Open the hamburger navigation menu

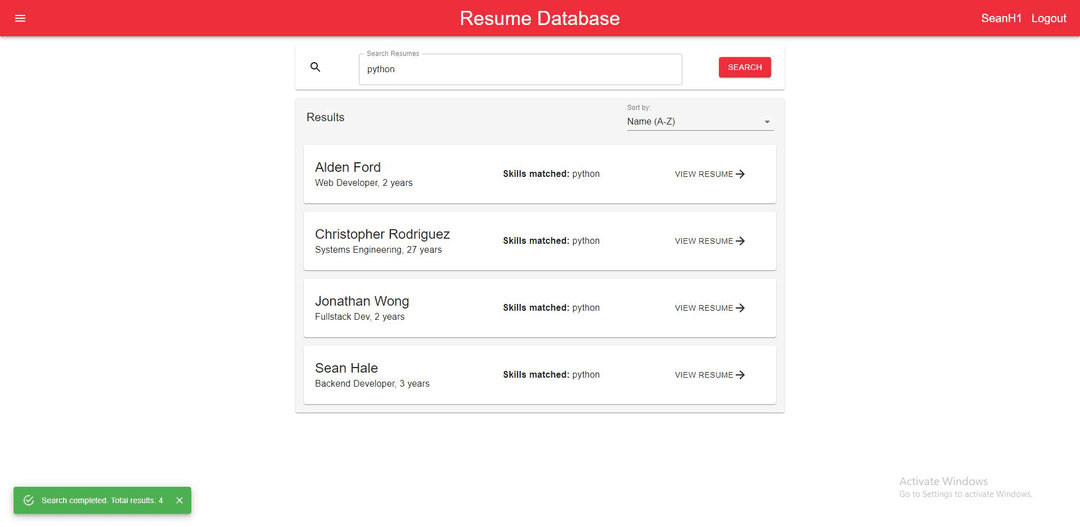coord(20,18)
